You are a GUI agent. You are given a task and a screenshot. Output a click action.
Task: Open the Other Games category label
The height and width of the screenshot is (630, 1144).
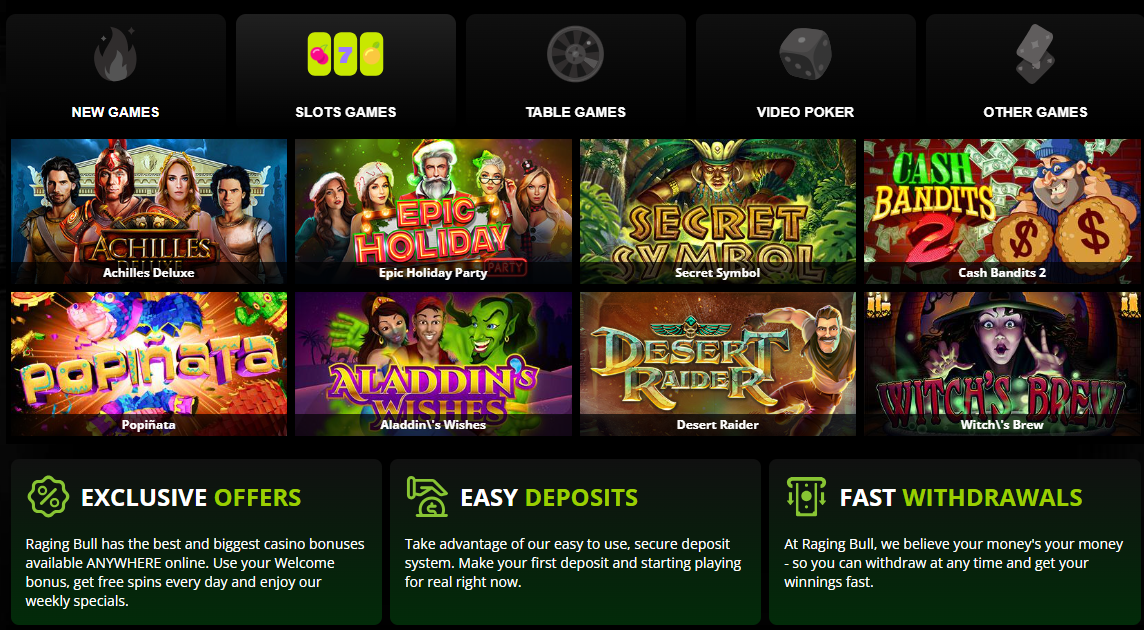coord(1035,112)
